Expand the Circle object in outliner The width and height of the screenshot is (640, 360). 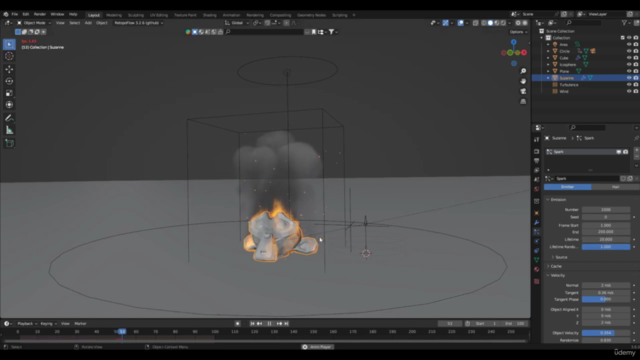tap(548, 51)
